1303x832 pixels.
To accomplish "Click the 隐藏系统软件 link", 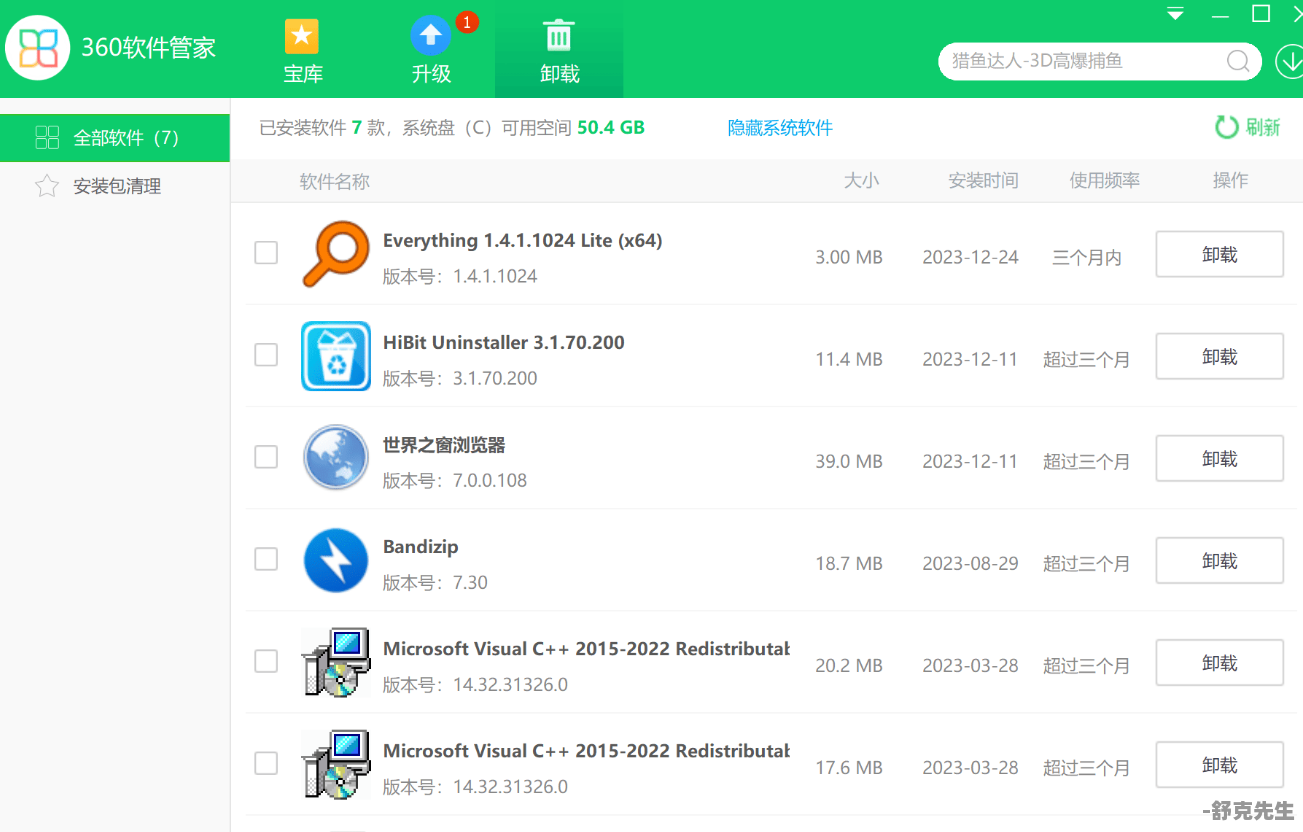I will pos(780,128).
